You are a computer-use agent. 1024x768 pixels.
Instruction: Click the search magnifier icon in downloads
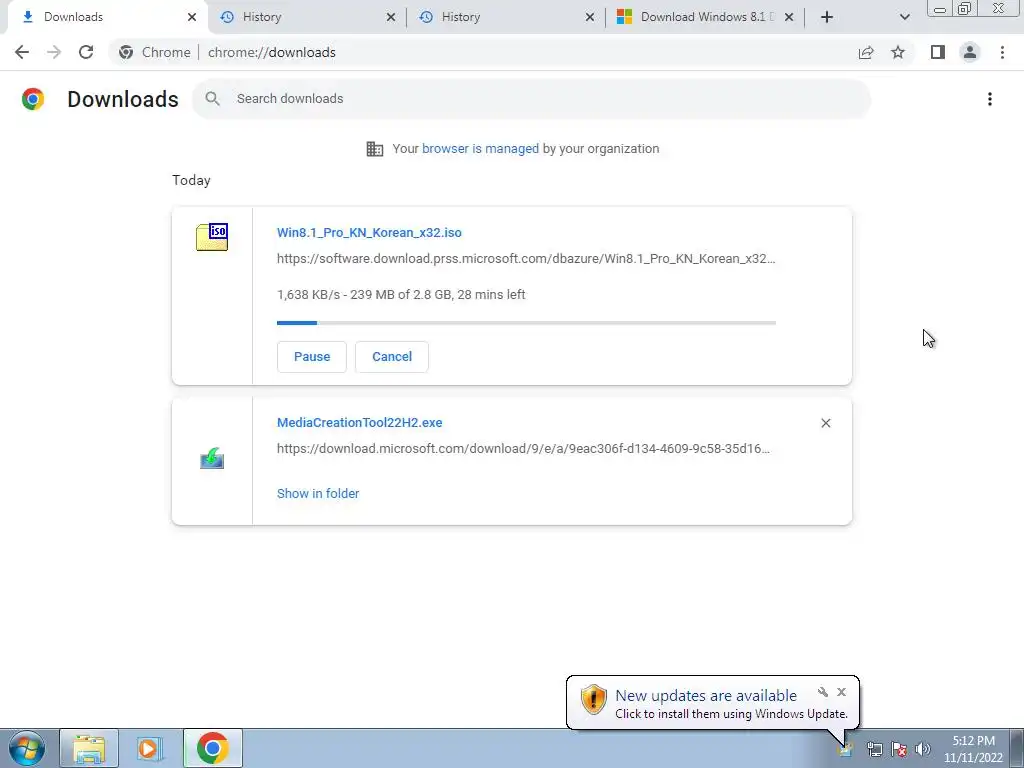pyautogui.click(x=212, y=99)
